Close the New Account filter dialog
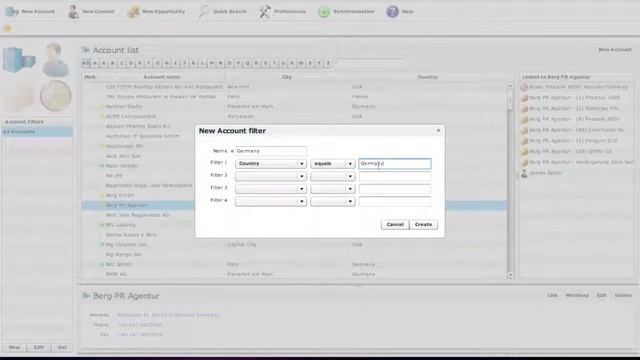This screenshot has height=360, width=640. click(438, 131)
